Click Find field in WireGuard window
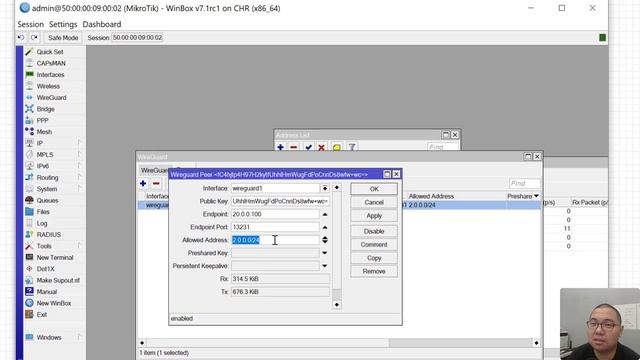This screenshot has height=360, width=640. (524, 184)
